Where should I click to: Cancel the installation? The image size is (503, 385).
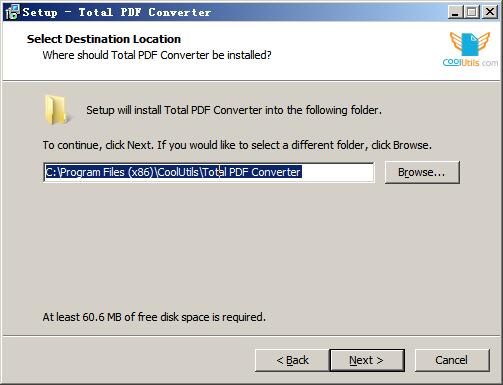click(452, 360)
